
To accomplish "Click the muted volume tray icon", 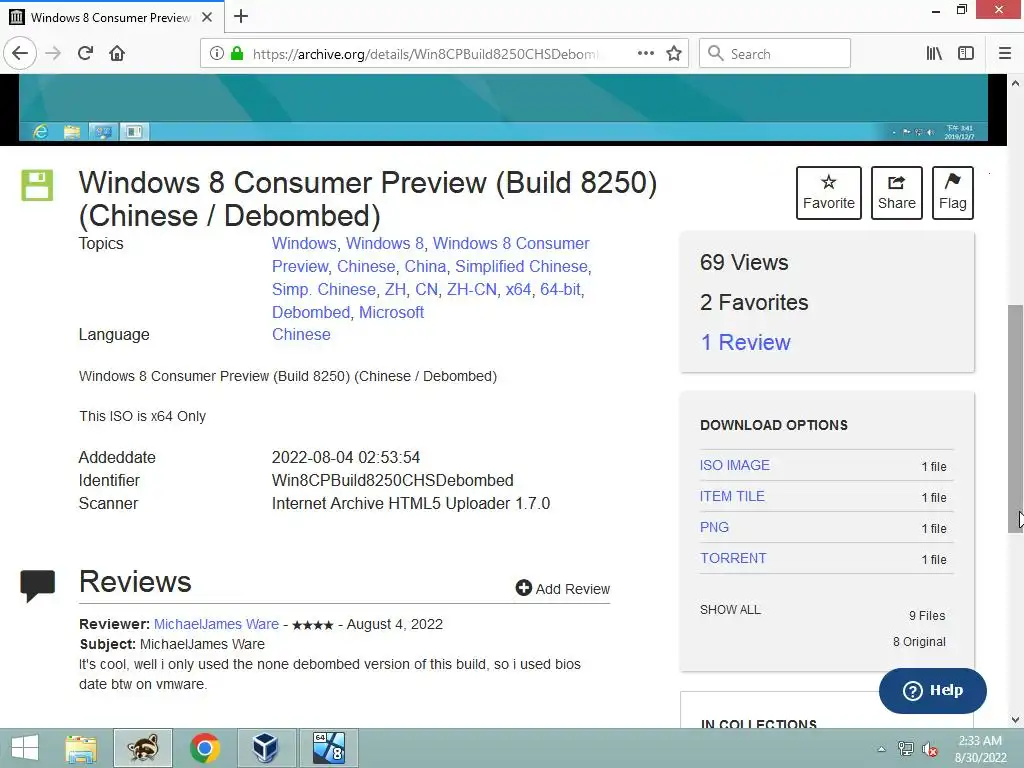I will [x=929, y=749].
